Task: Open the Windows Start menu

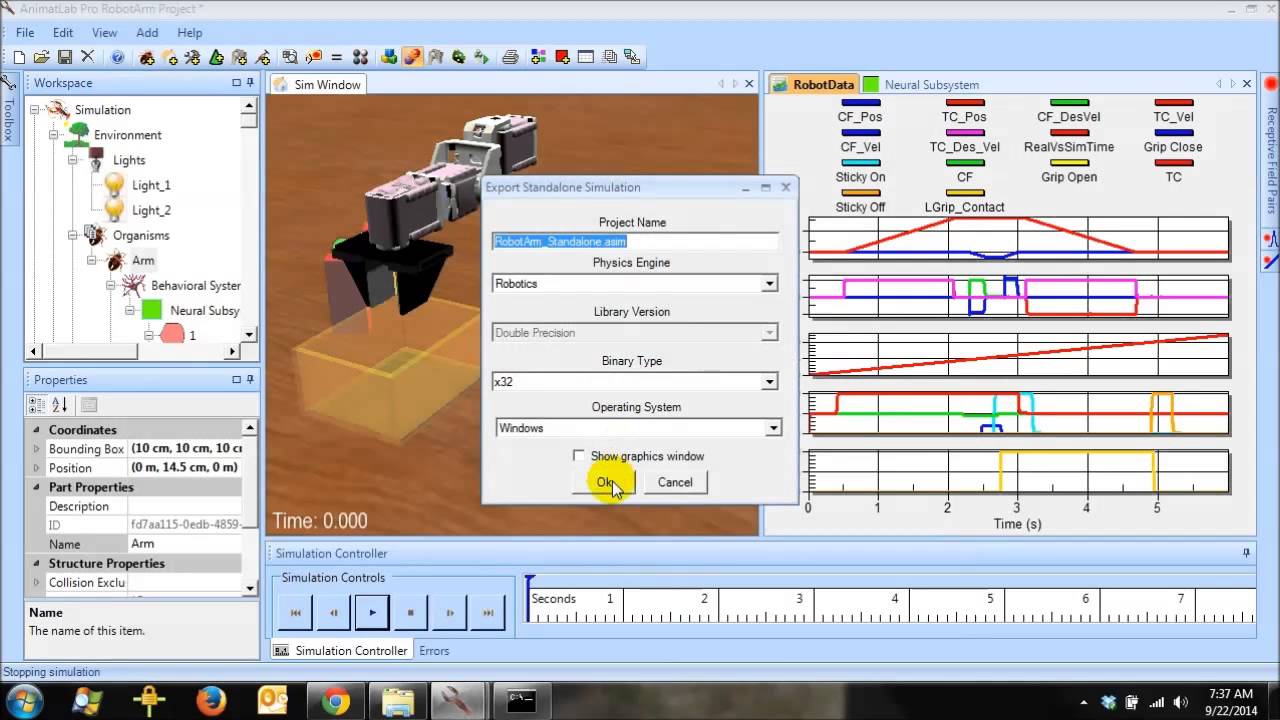Action: 24,701
